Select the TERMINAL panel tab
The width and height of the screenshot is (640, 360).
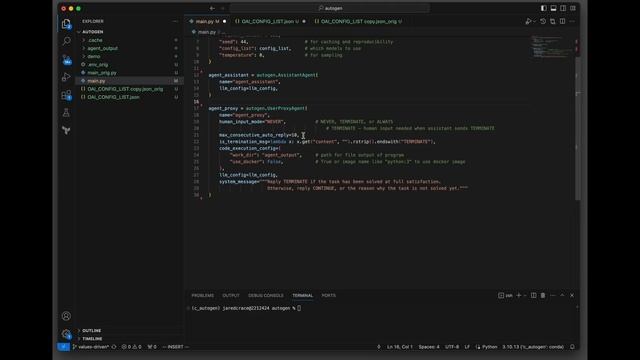[x=302, y=296]
